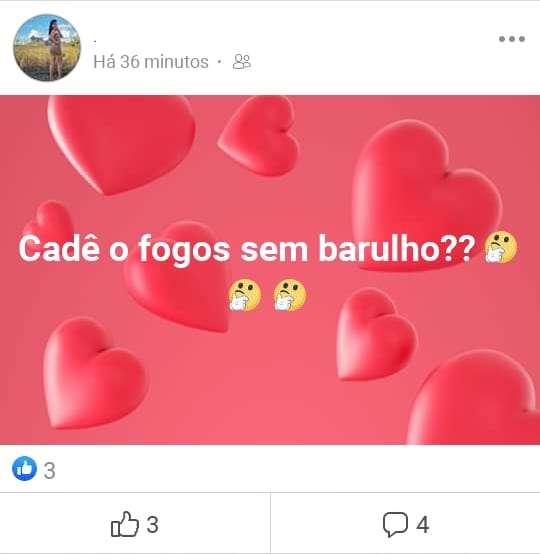Image resolution: width=540 pixels, height=554 pixels.
Task: Click the comment count "4"
Action: (422, 525)
